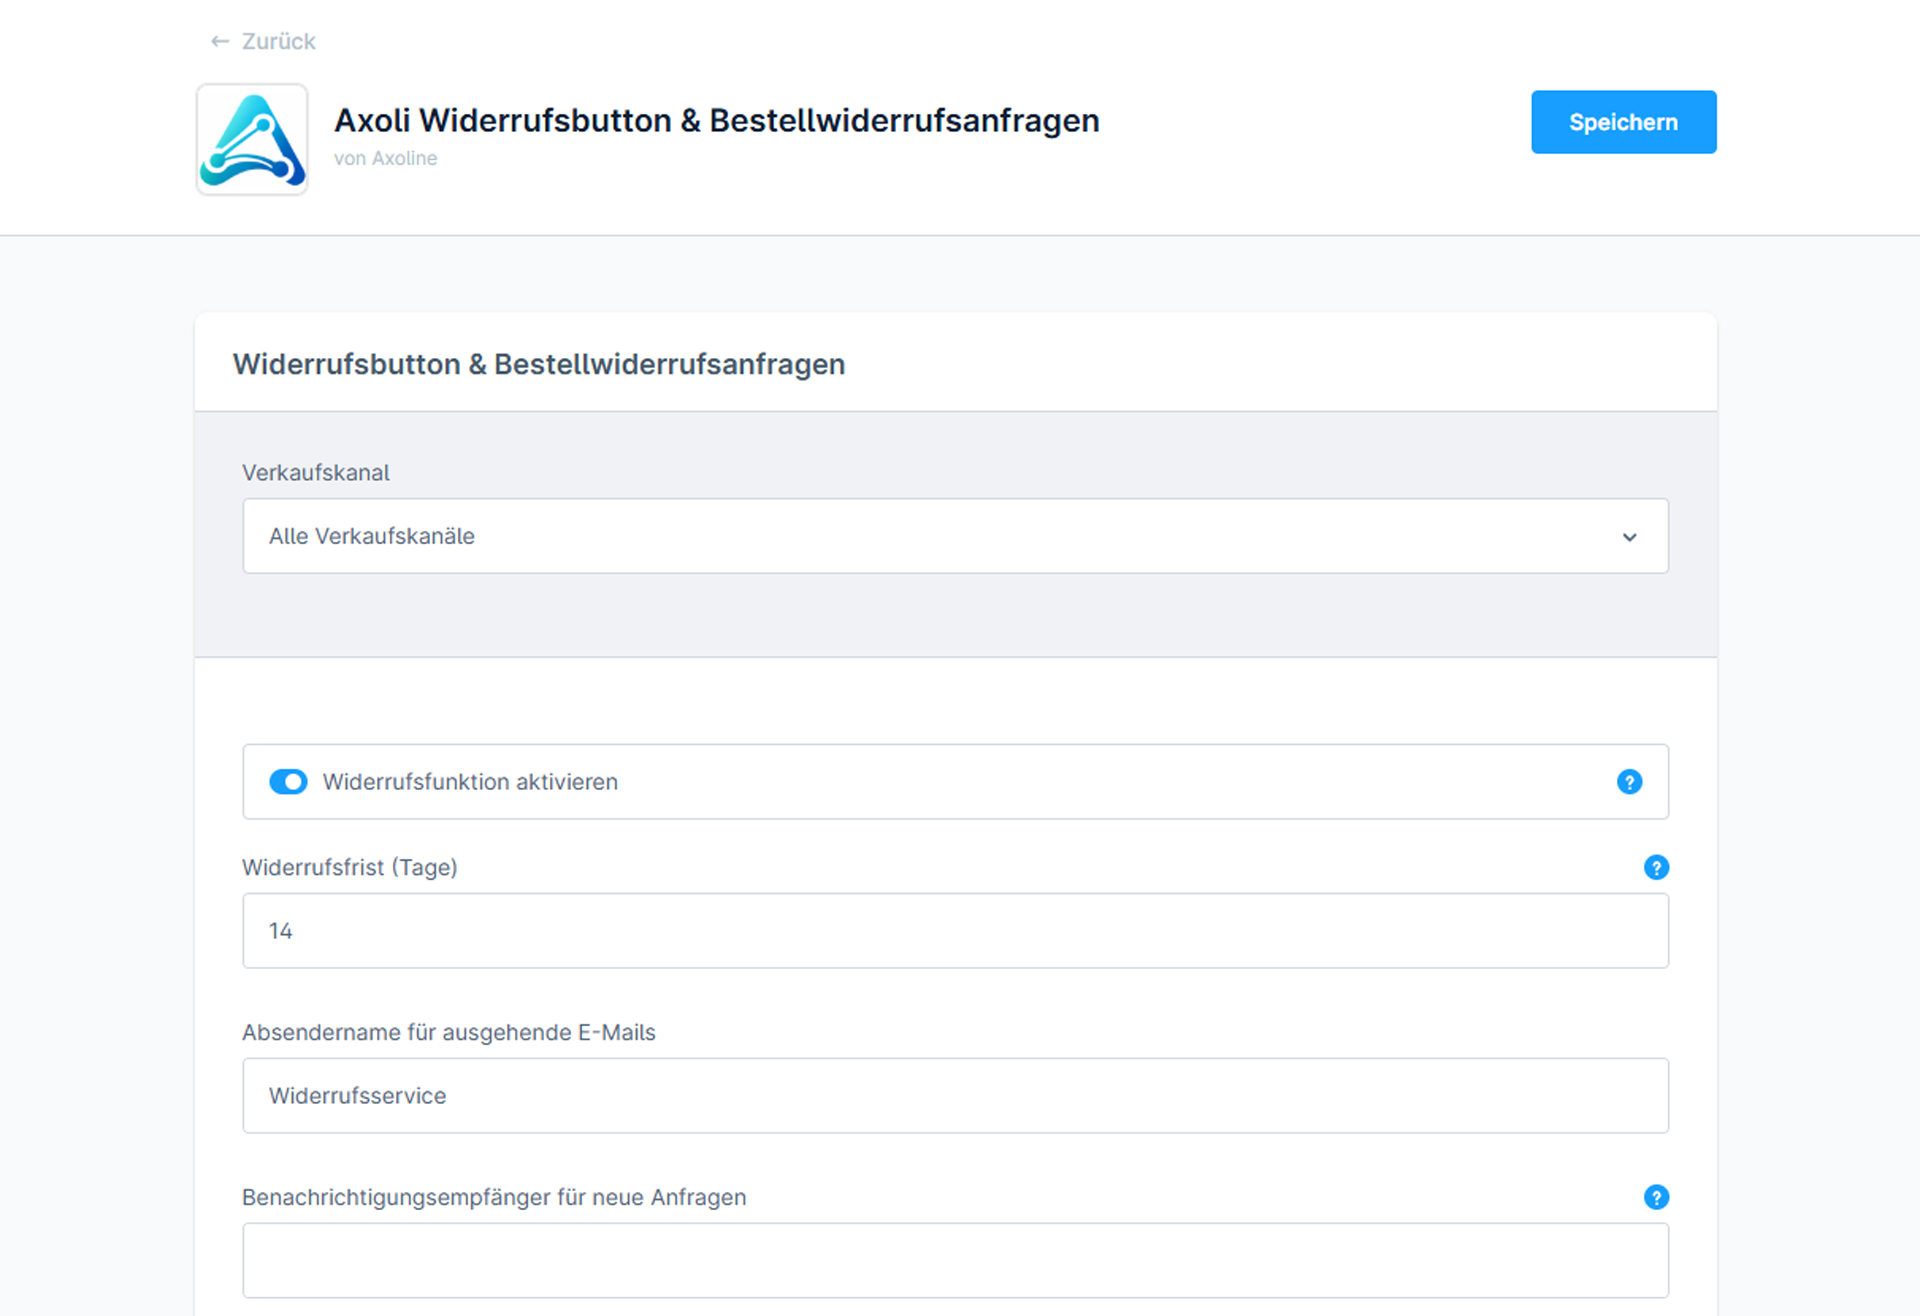Open help icon for Benachrichtigungsempfänger field
This screenshot has height=1316, width=1920.
coord(1656,1197)
